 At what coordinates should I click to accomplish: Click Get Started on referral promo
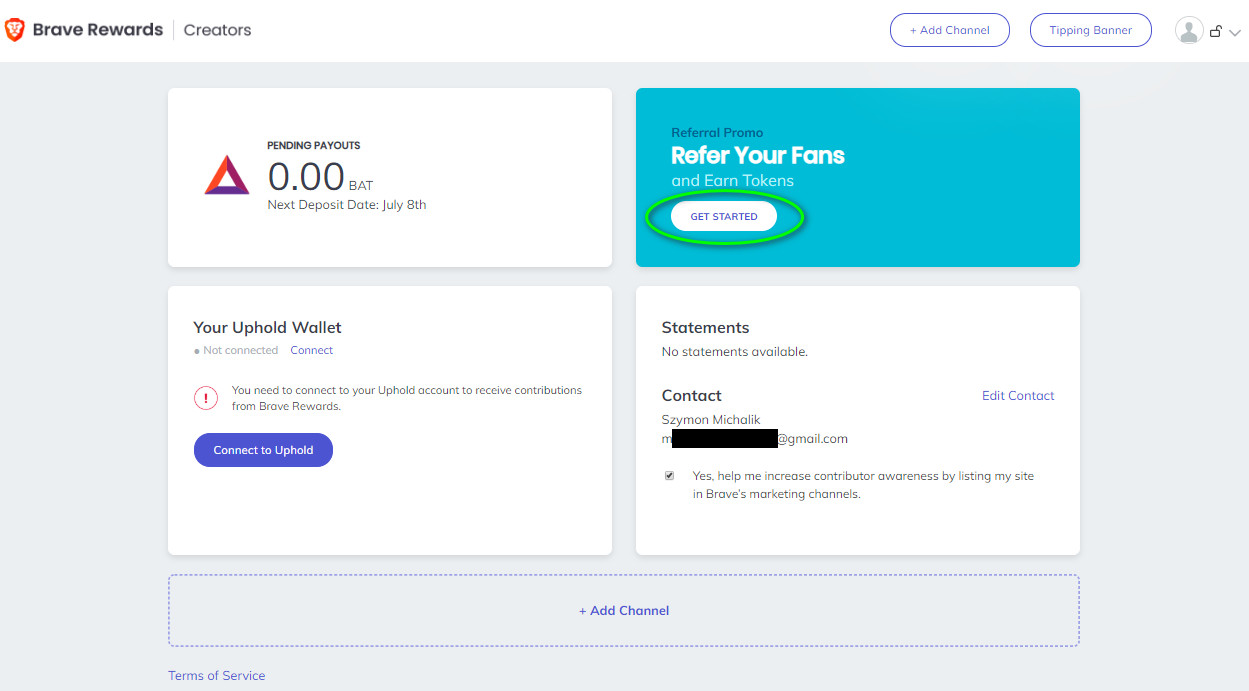(x=724, y=216)
